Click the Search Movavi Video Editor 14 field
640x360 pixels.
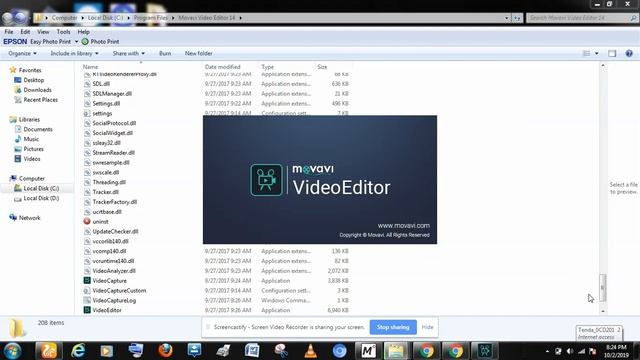click(x=582, y=18)
